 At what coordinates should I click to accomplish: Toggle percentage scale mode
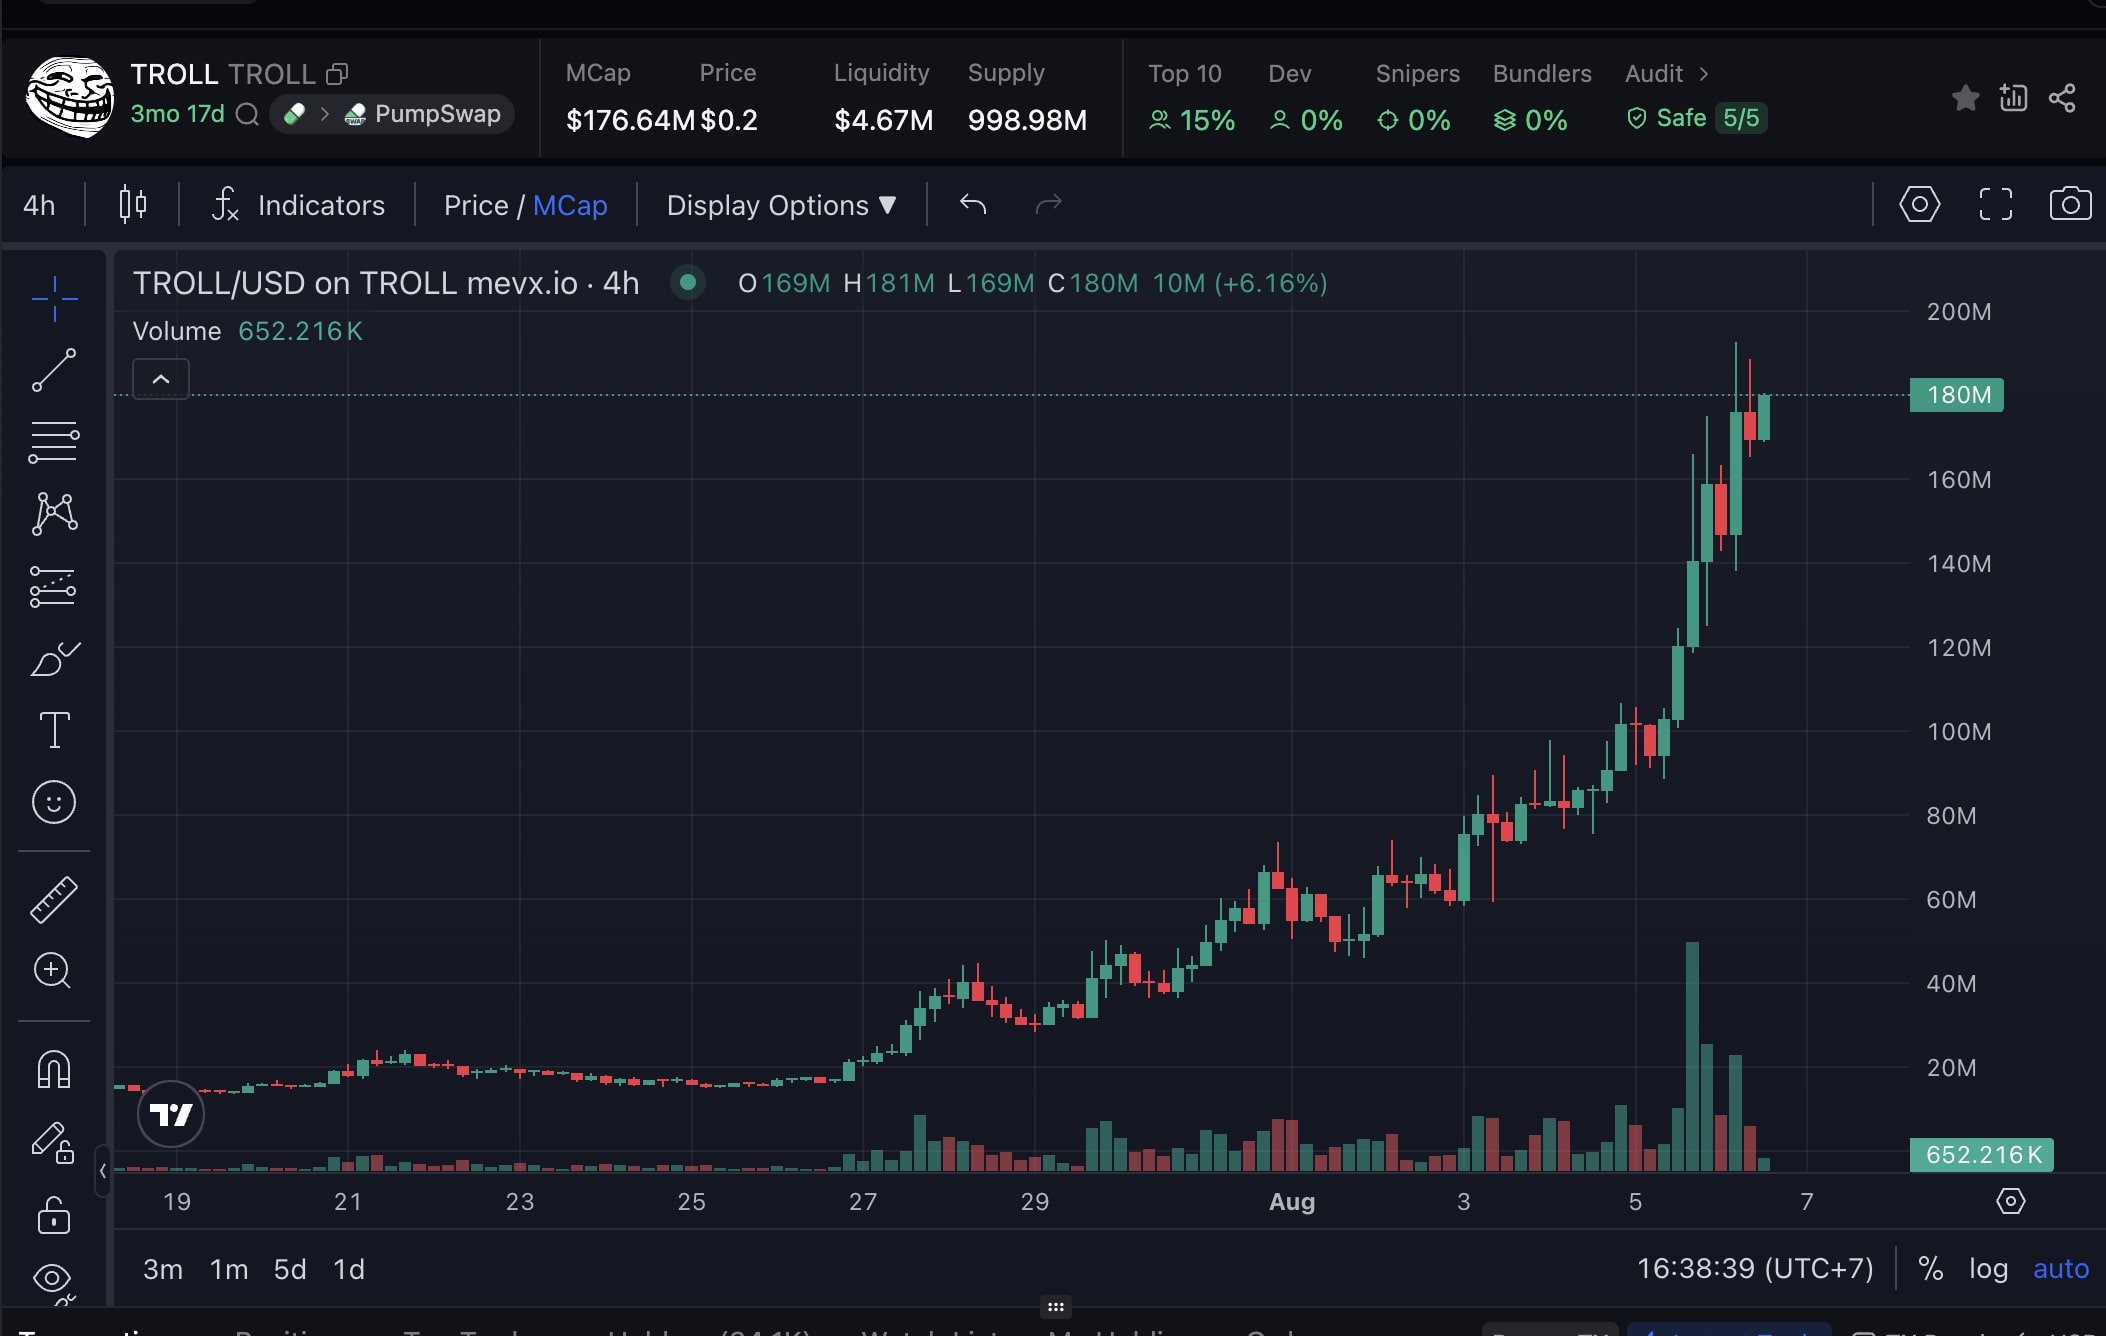[1931, 1269]
